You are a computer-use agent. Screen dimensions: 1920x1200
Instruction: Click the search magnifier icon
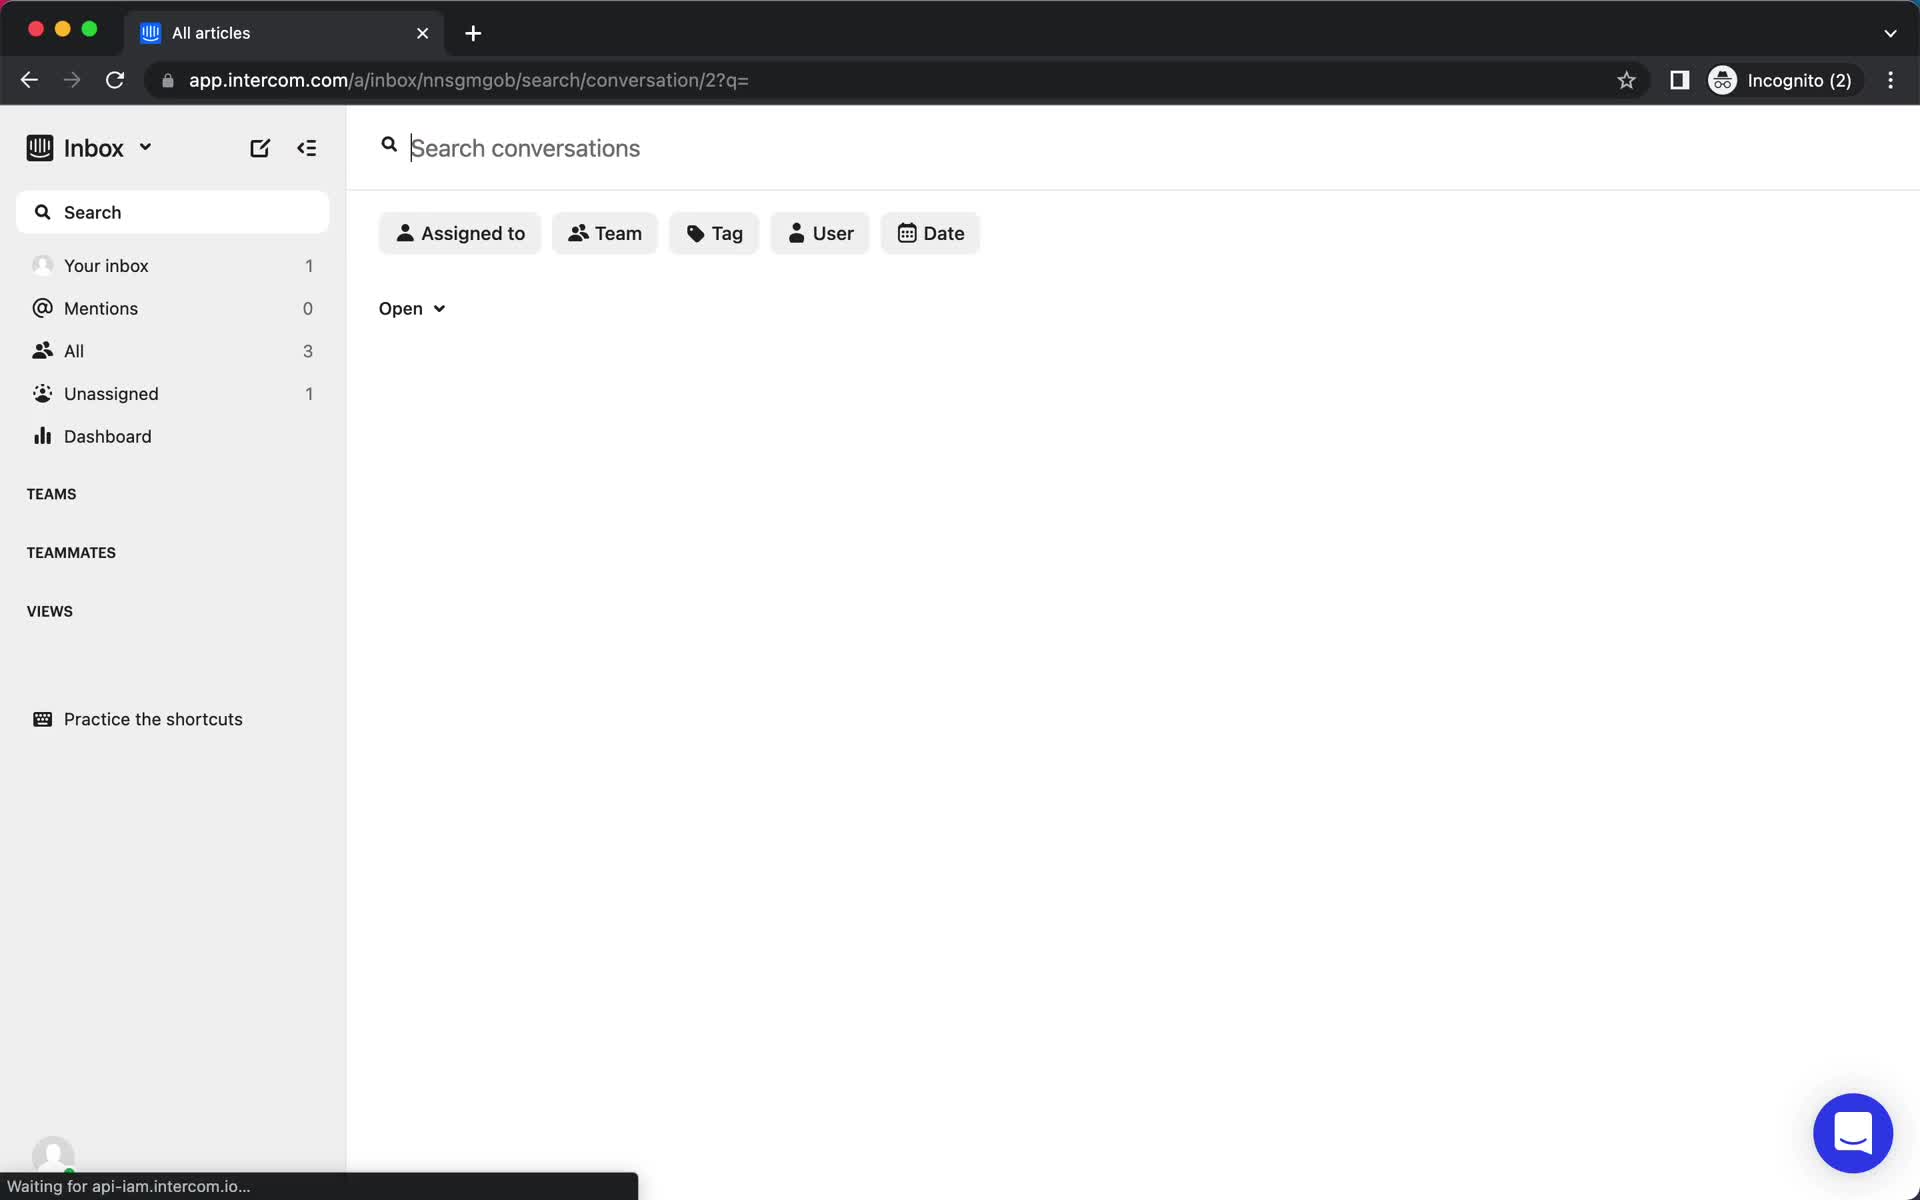click(x=388, y=147)
